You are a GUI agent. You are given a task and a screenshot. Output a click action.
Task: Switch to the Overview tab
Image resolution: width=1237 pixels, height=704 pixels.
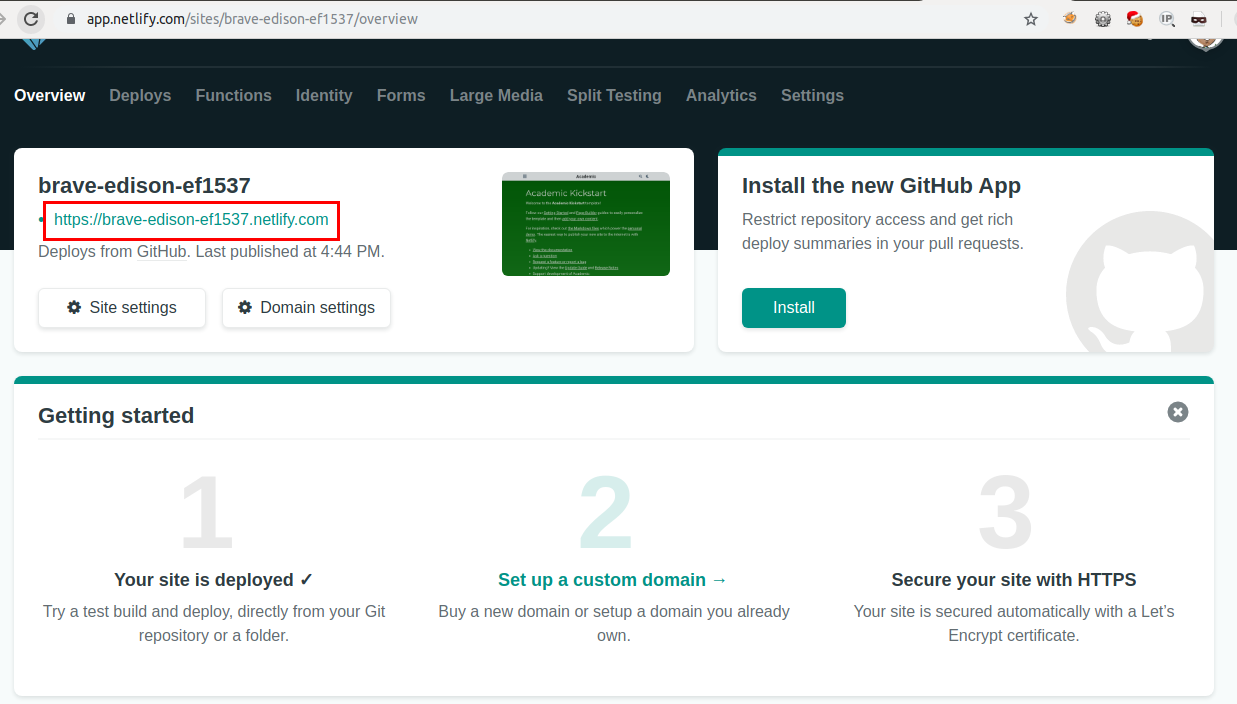pos(50,96)
